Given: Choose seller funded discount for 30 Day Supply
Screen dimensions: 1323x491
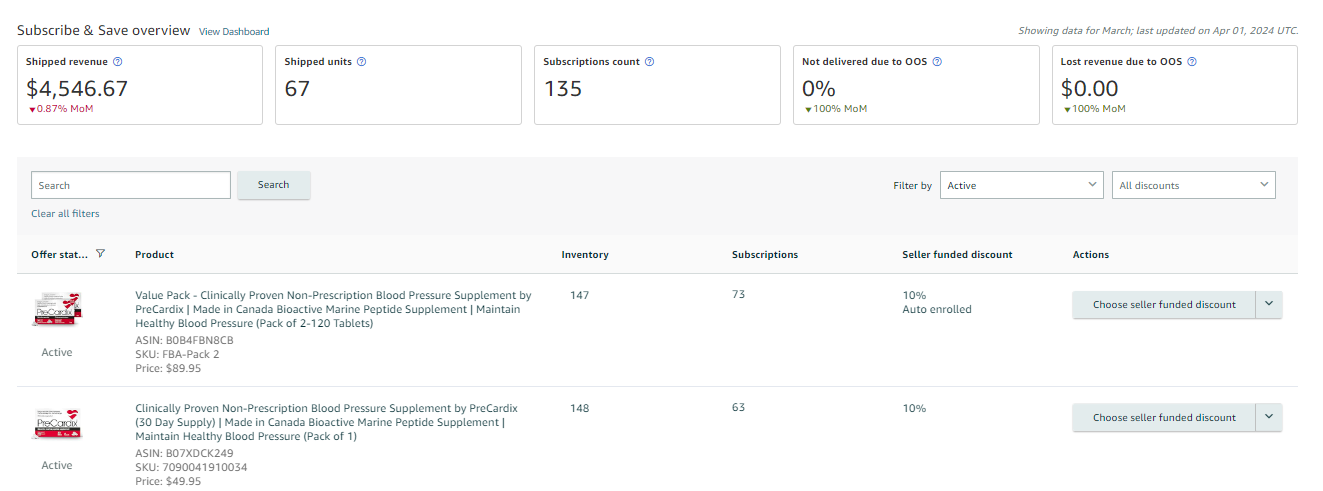Looking at the screenshot, I should click(x=1163, y=418).
